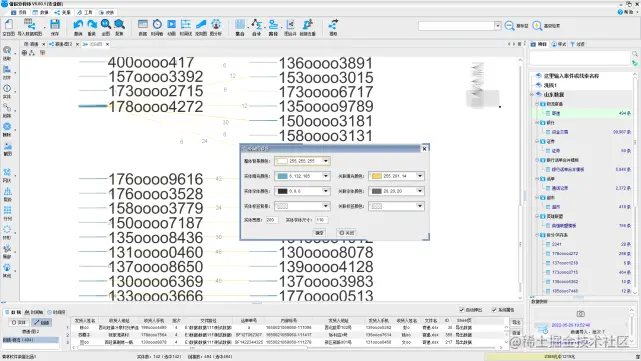Image resolution: width=641 pixels, height=361 pixels.
Task: Confirm the dialog with the 确定 button
Action: (x=319, y=233)
